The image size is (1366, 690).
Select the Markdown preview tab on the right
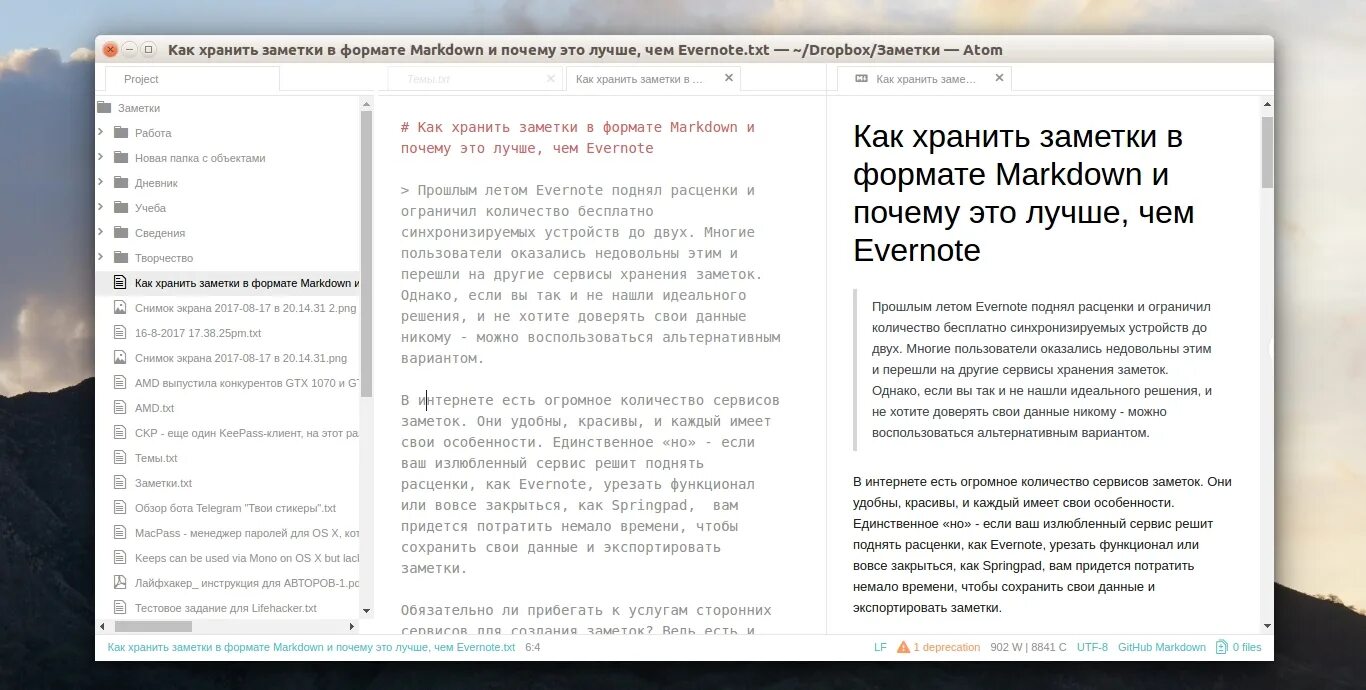pos(925,77)
